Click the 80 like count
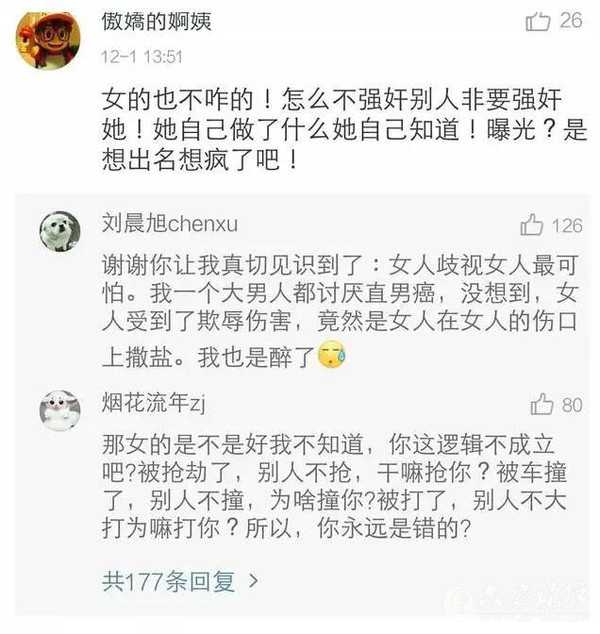Viewport: 600px width, 634px height. (x=572, y=405)
